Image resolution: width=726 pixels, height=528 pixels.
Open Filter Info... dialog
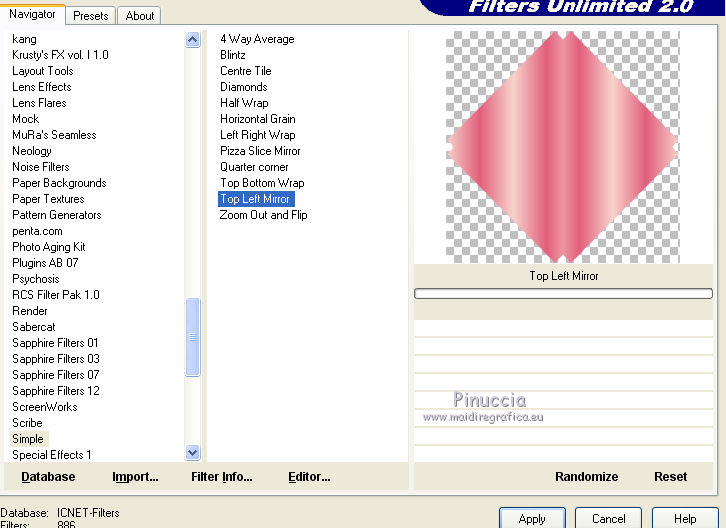pyautogui.click(x=222, y=477)
